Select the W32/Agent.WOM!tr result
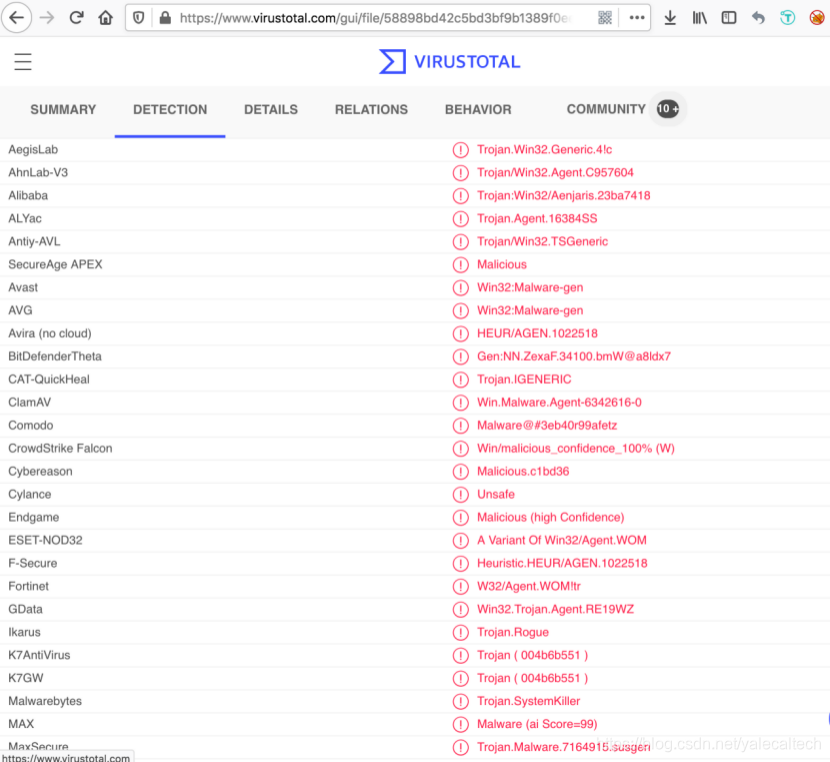830x762 pixels. [x=529, y=586]
